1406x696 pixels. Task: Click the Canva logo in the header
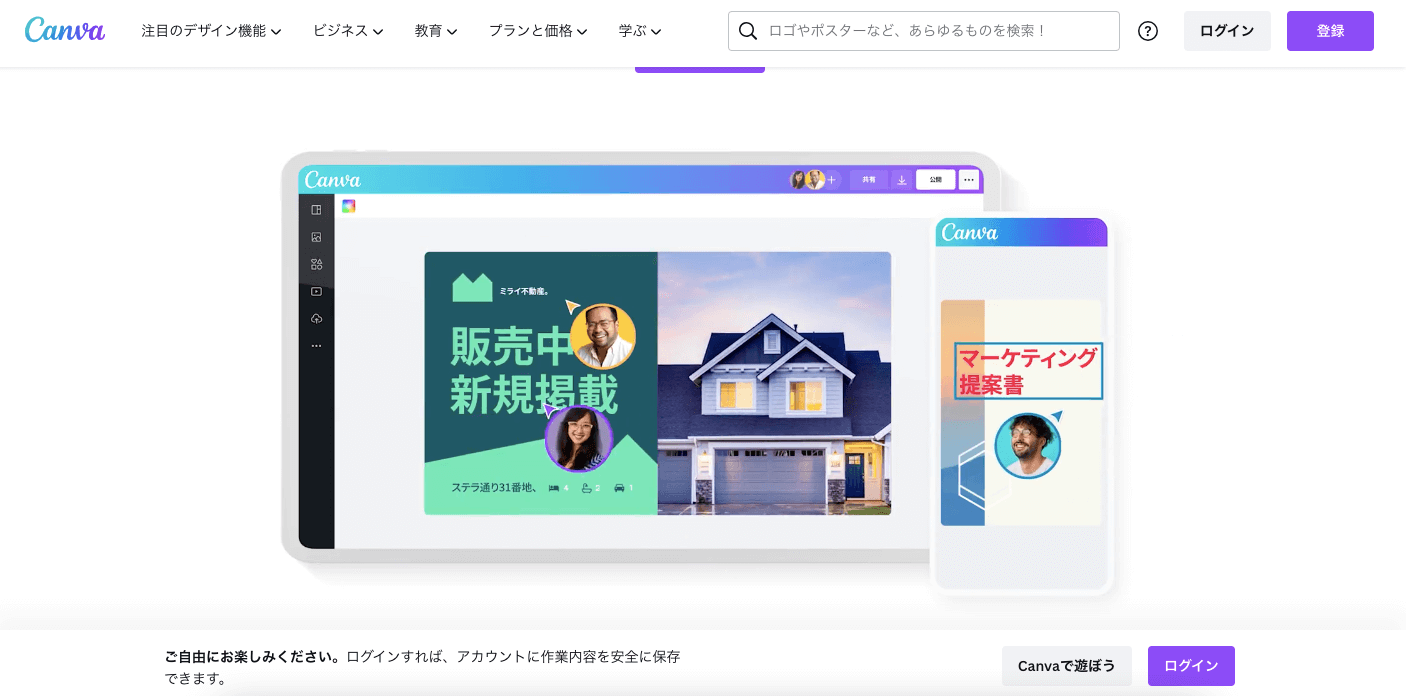(65, 30)
